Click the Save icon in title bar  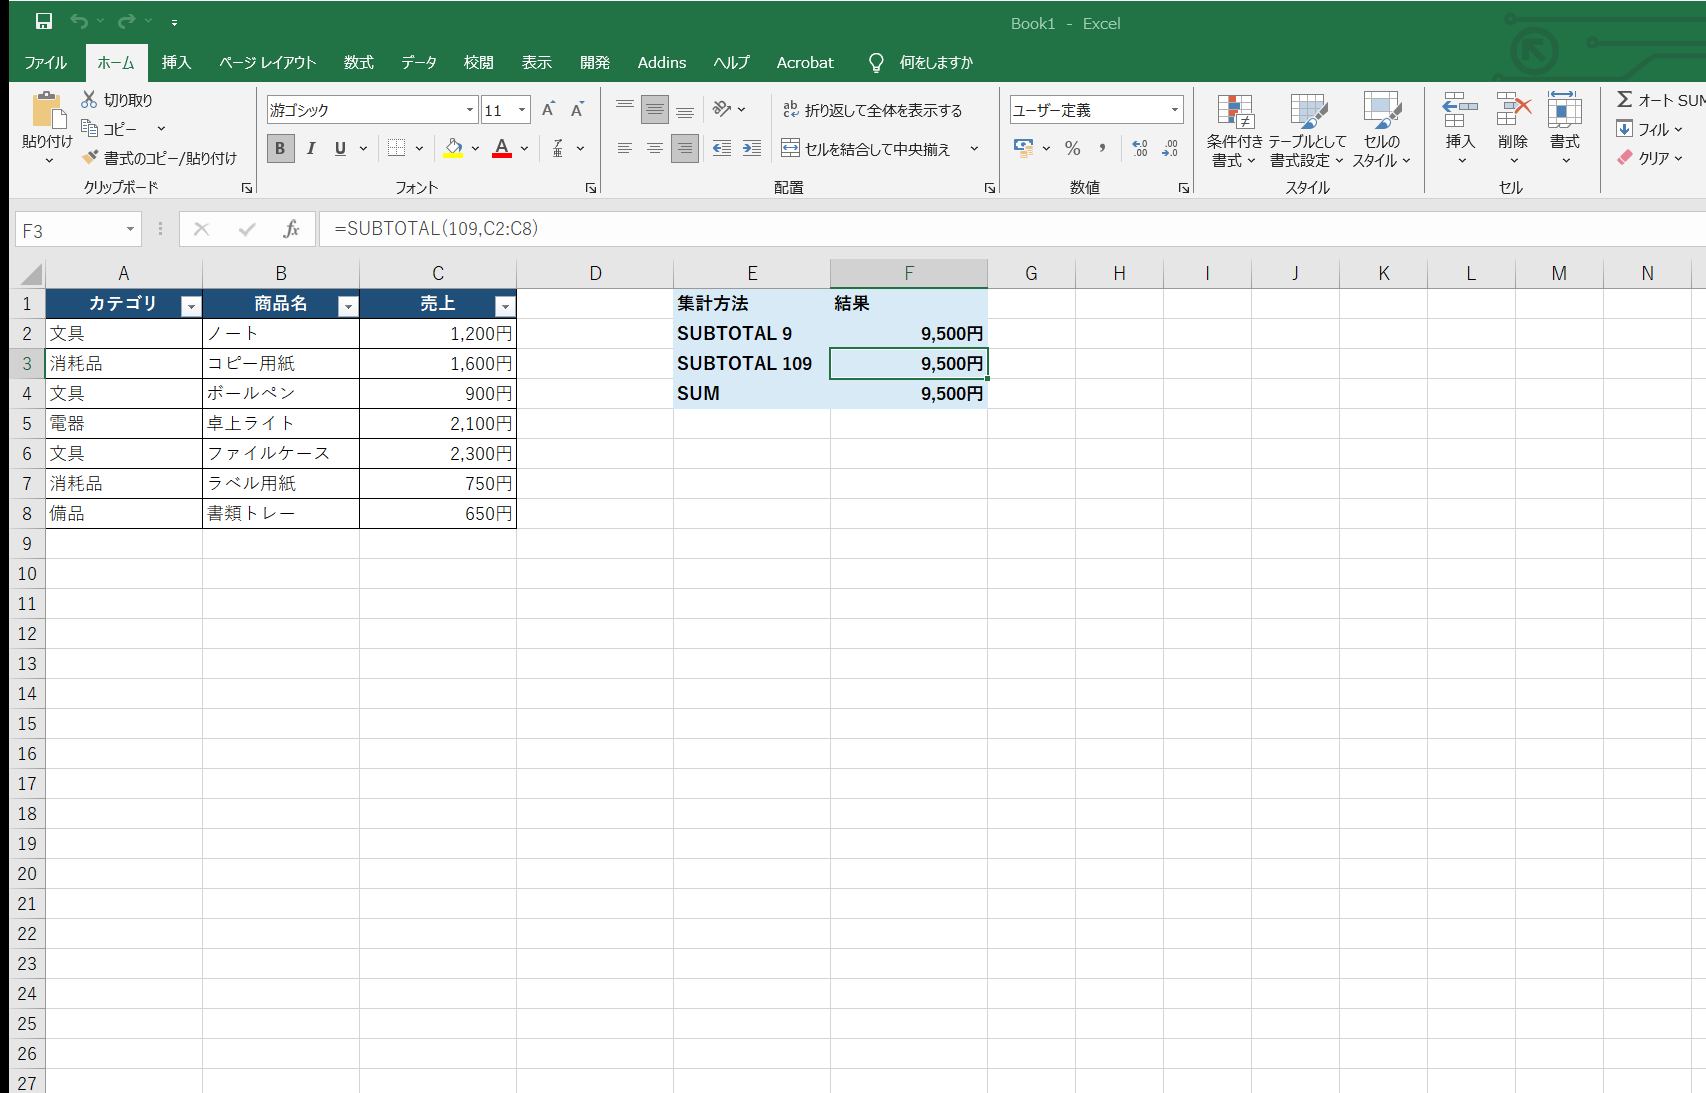click(43, 21)
